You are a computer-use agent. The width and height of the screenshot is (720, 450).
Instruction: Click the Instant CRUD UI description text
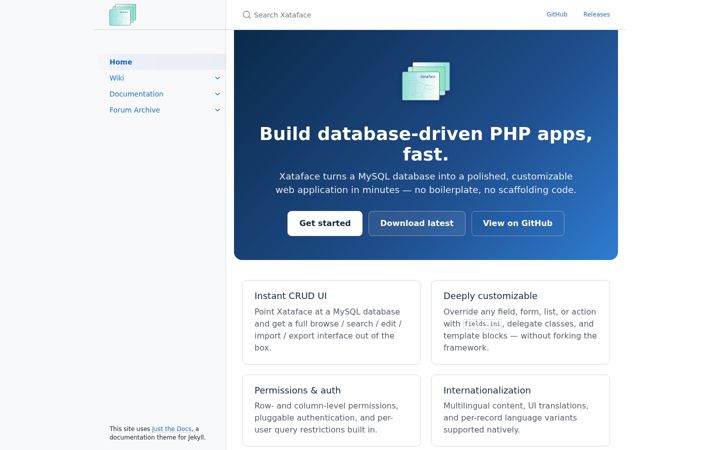(x=328, y=330)
